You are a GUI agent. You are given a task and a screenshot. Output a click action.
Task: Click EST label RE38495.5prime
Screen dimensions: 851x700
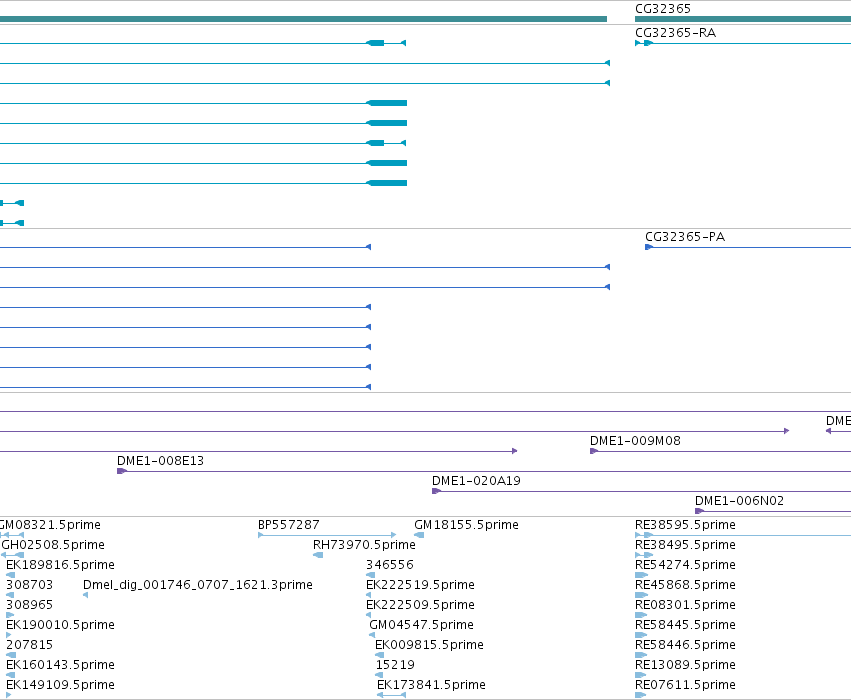[x=685, y=545]
